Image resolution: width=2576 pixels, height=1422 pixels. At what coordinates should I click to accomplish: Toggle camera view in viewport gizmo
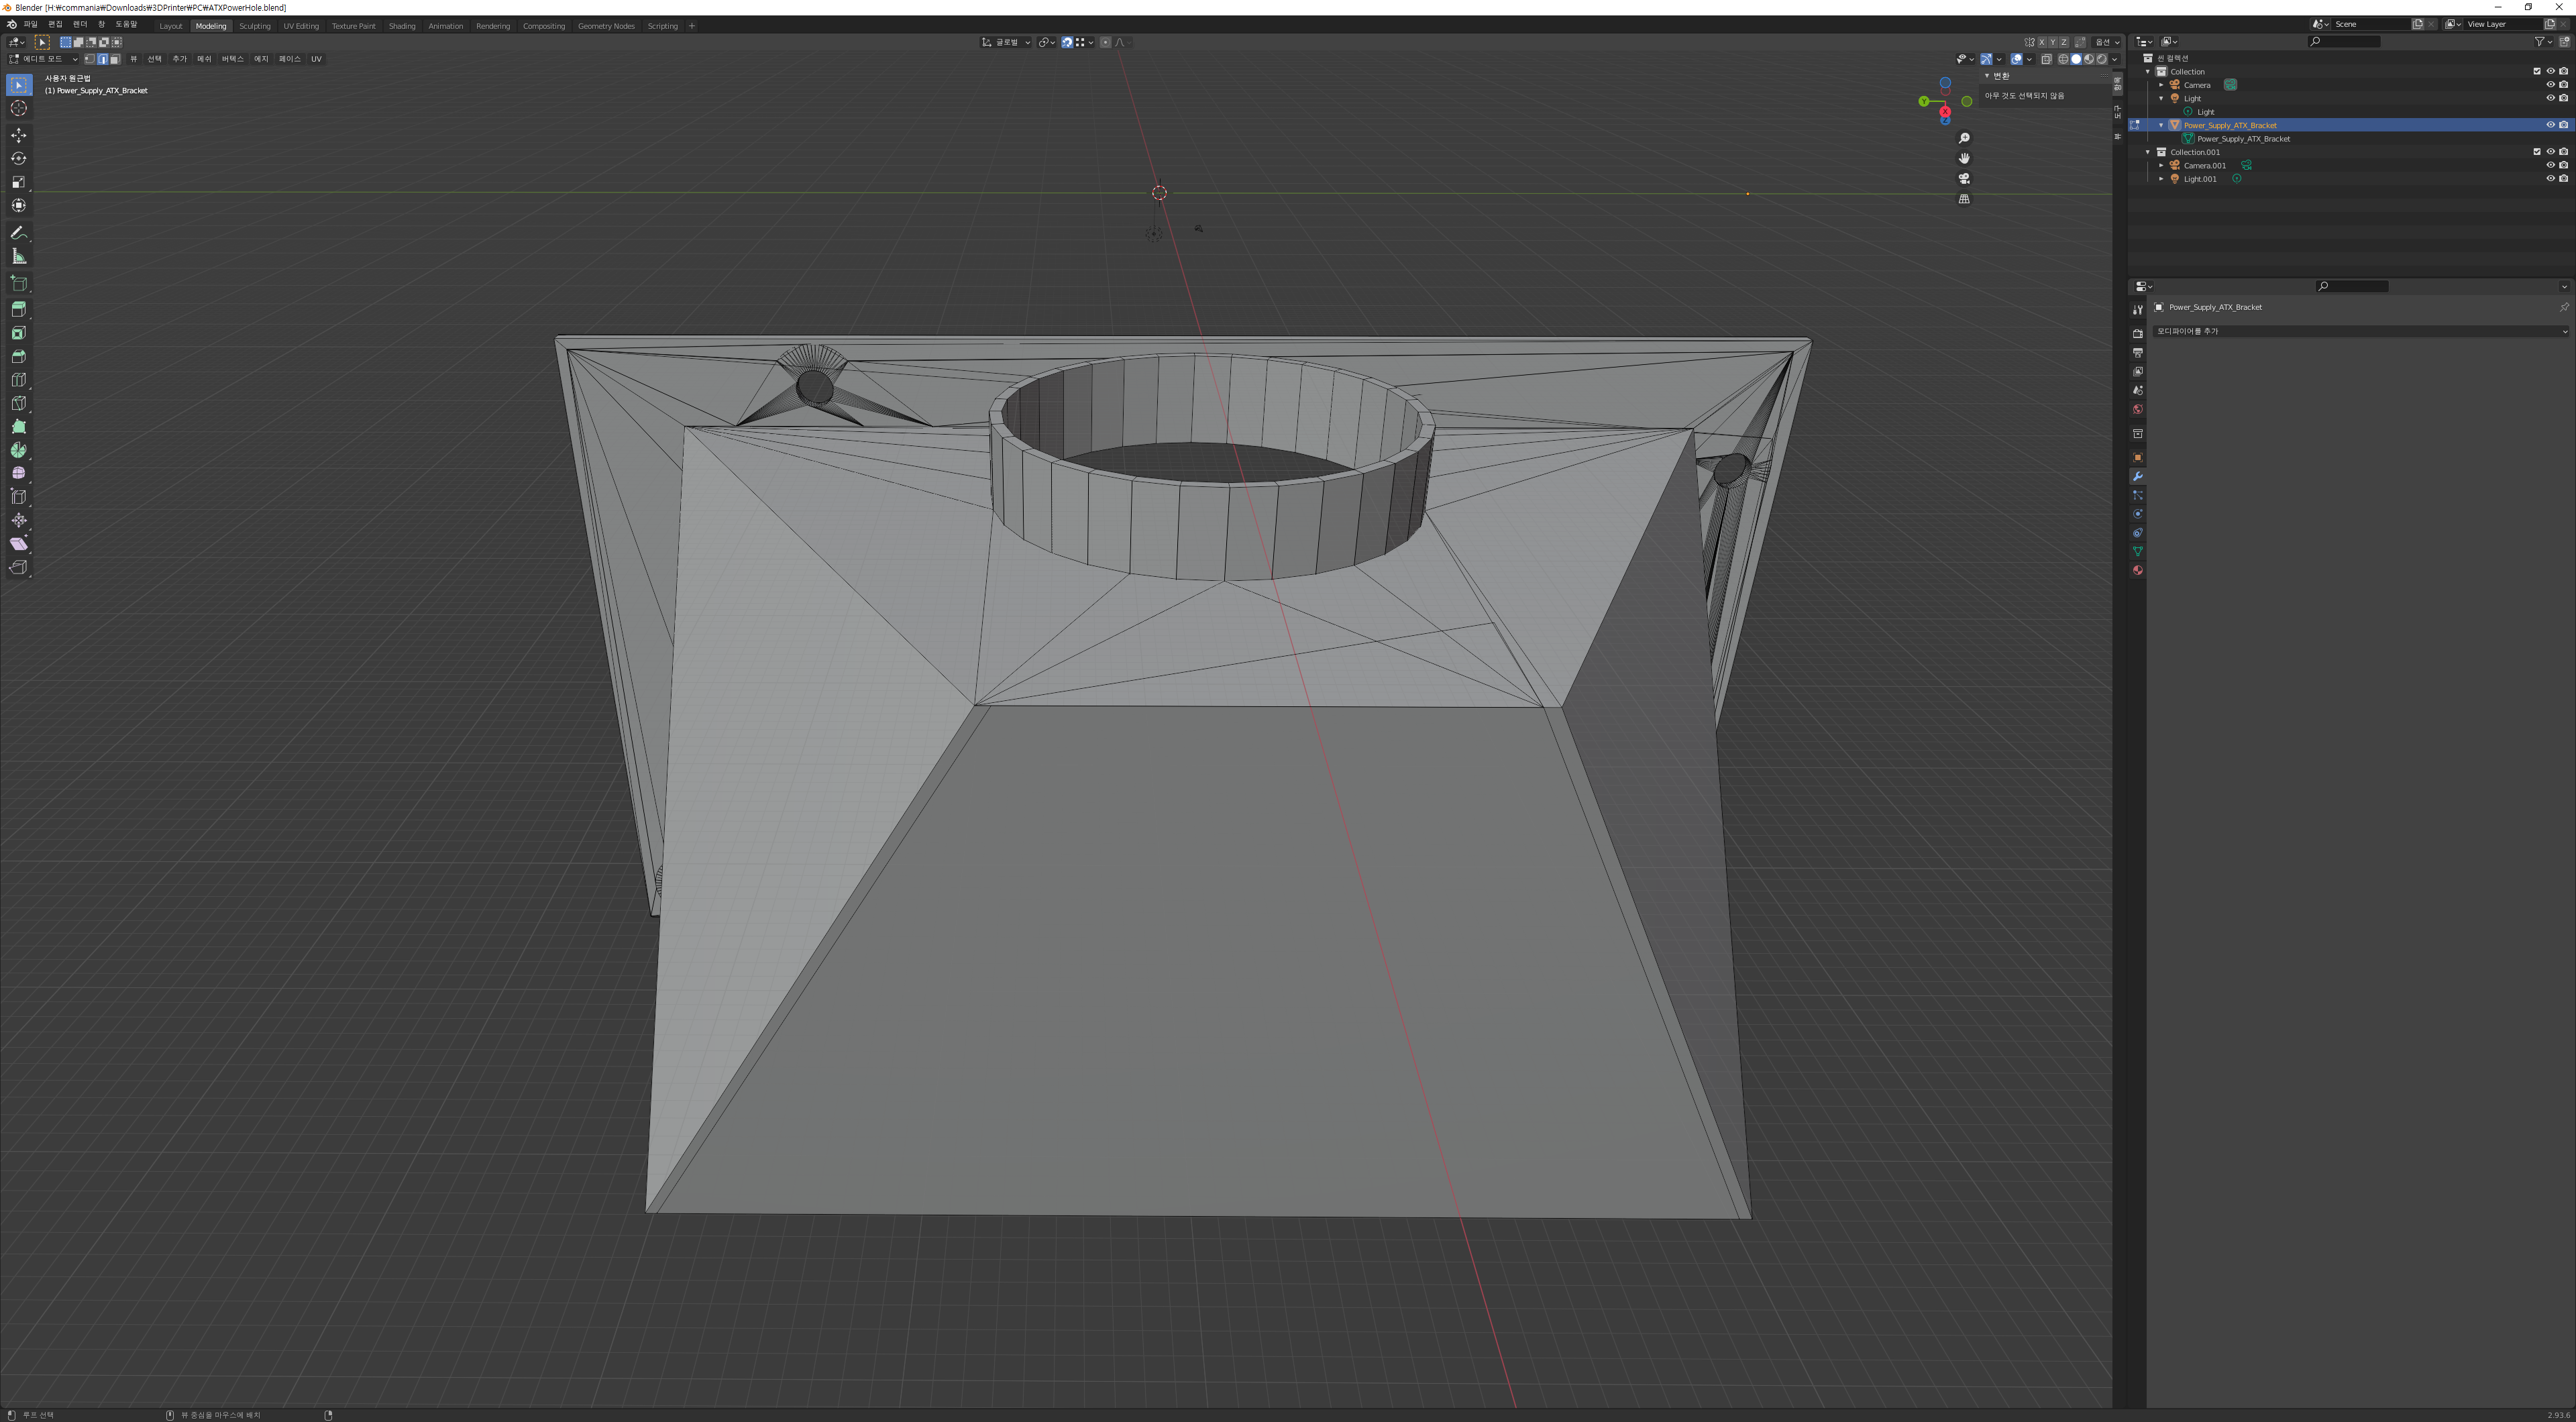point(1964,179)
